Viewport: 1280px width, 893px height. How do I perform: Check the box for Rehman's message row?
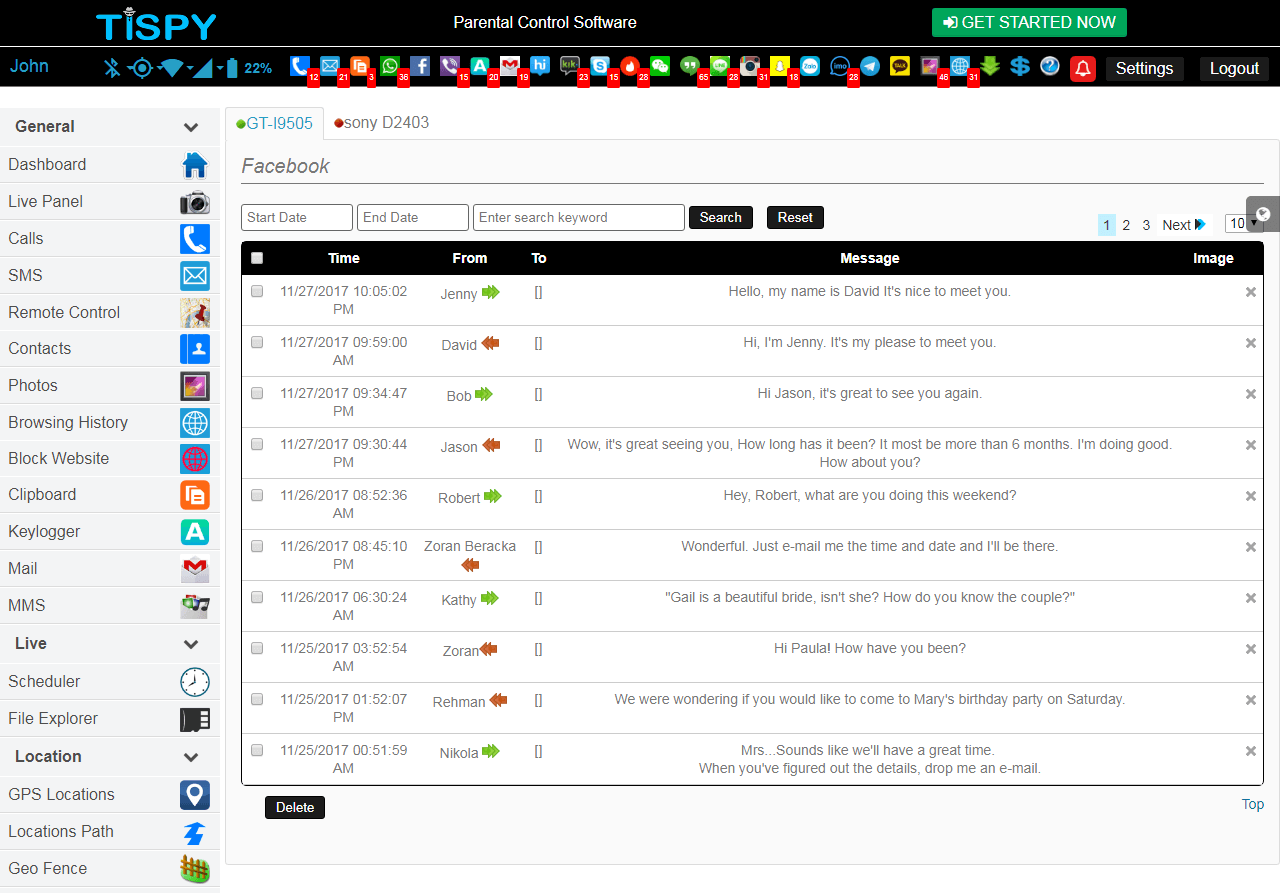tap(257, 699)
